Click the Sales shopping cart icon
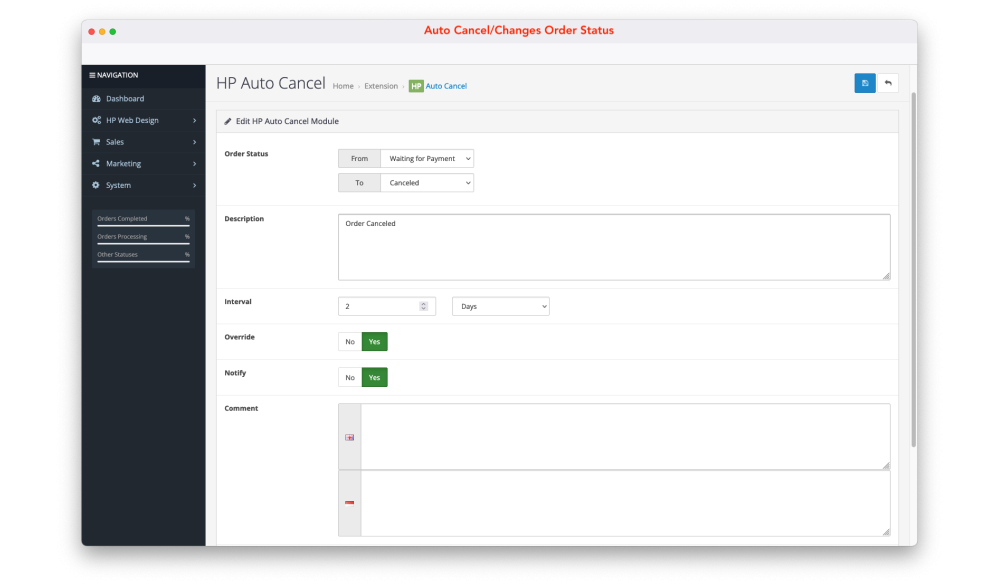This screenshot has width=1000, height=585. click(96, 142)
